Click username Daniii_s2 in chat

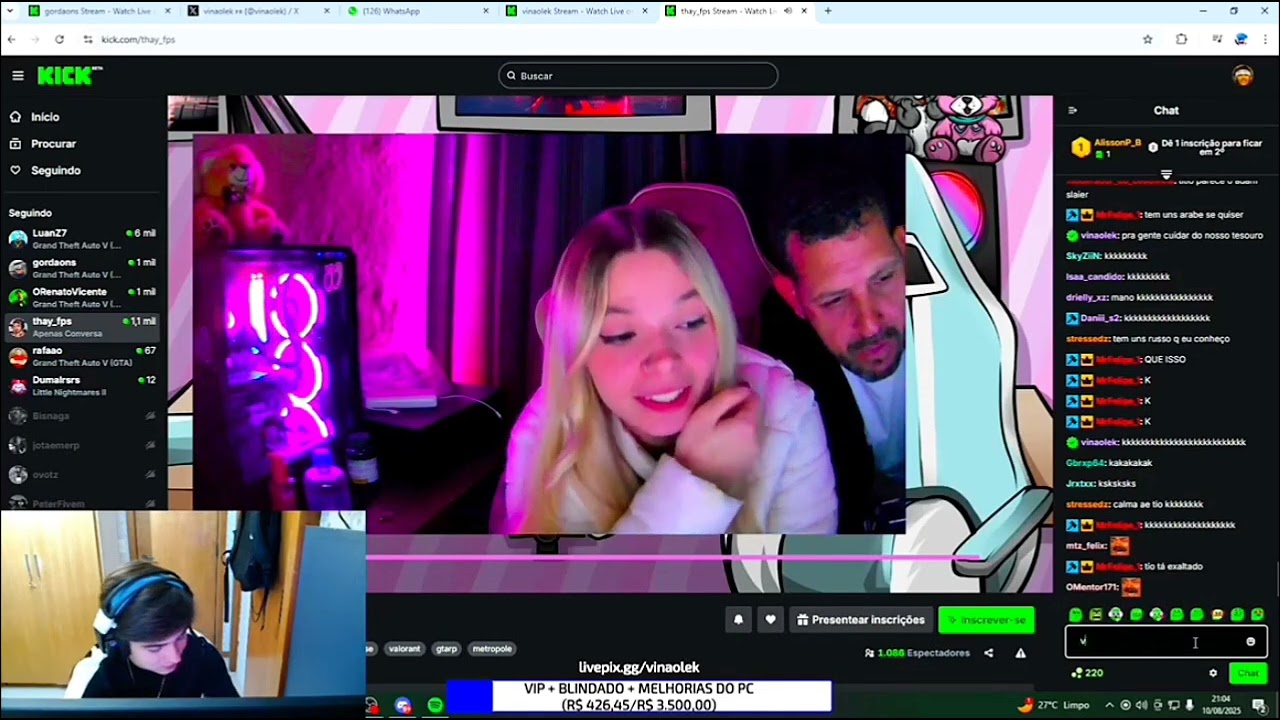coord(1101,318)
